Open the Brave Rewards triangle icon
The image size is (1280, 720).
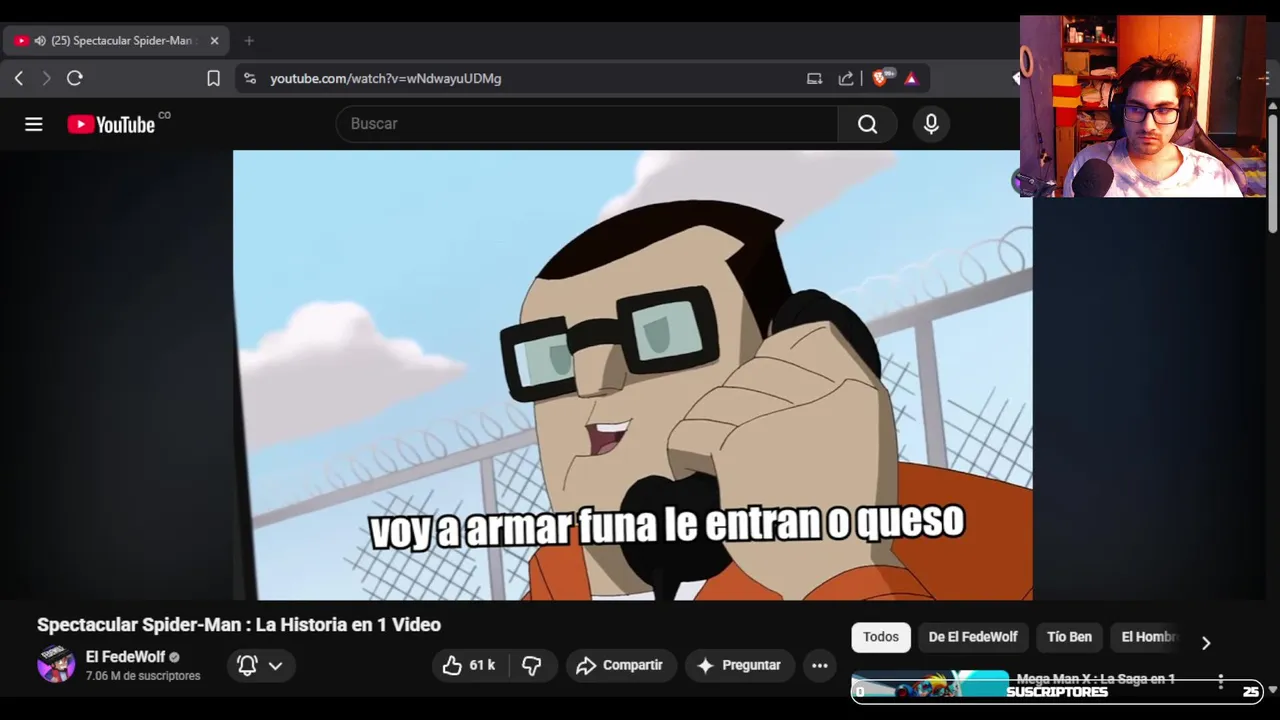pos(911,78)
